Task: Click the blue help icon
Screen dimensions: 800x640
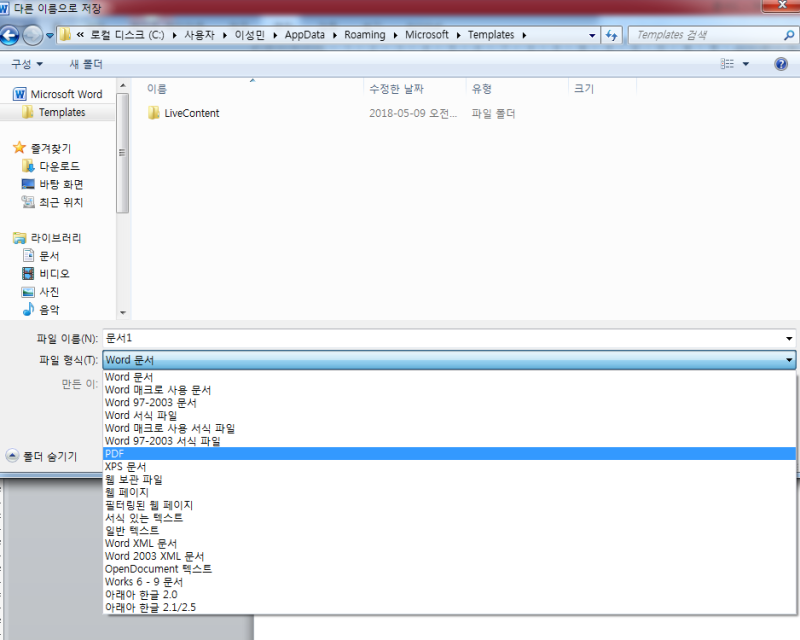Action: [781, 64]
